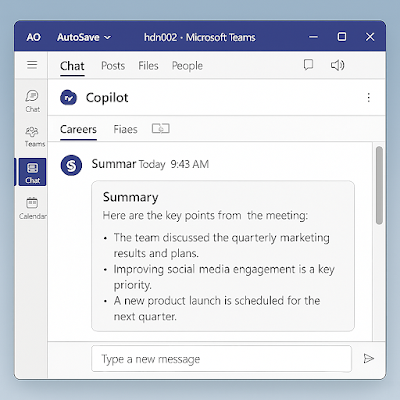Click the AO account initials

pyautogui.click(x=34, y=37)
